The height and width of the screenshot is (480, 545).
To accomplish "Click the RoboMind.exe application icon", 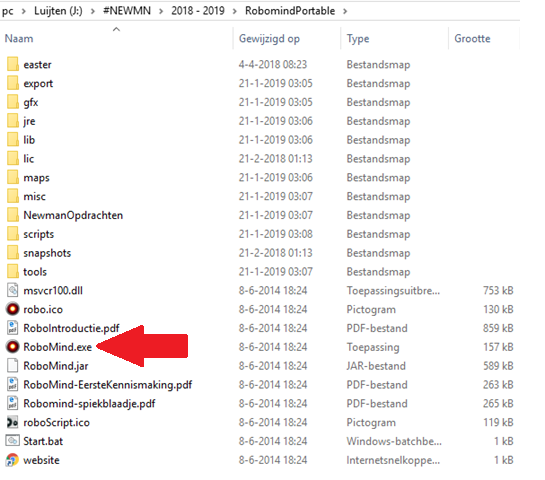I will 13,347.
